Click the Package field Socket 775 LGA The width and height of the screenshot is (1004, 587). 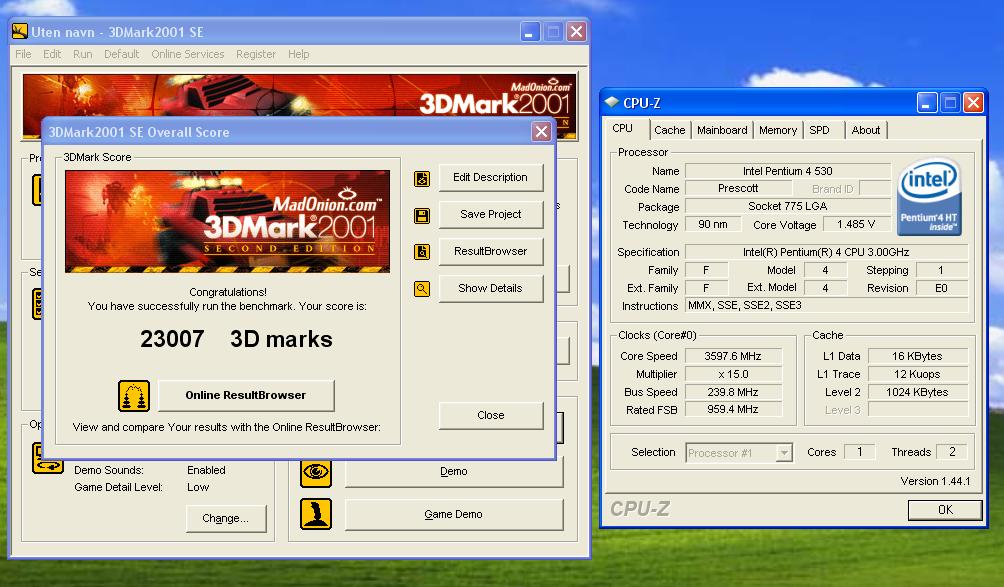click(x=788, y=206)
